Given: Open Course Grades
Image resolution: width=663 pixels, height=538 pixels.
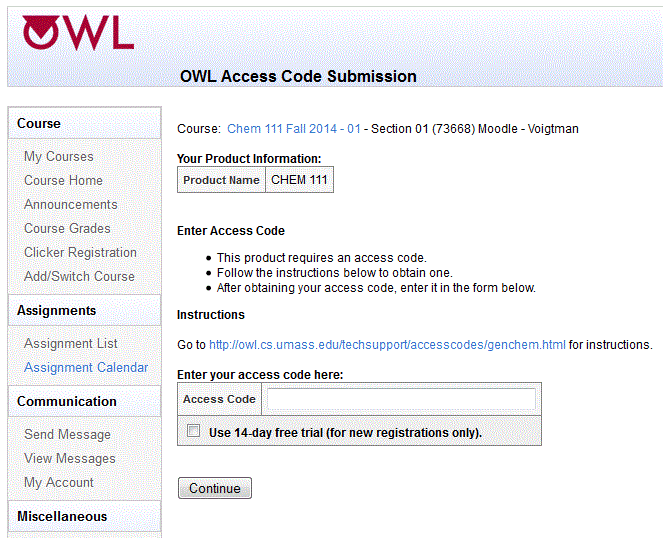Looking at the screenshot, I should [x=68, y=229].
